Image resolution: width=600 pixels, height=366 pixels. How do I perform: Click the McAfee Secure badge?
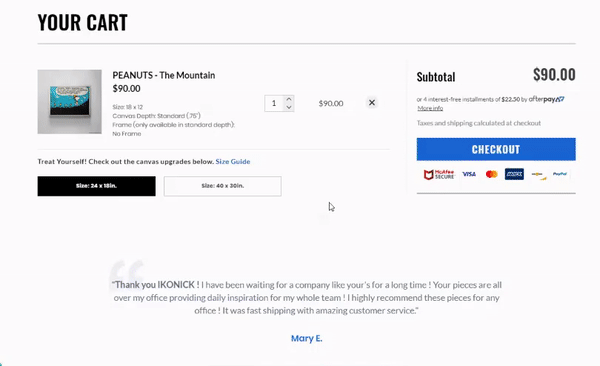(439, 175)
